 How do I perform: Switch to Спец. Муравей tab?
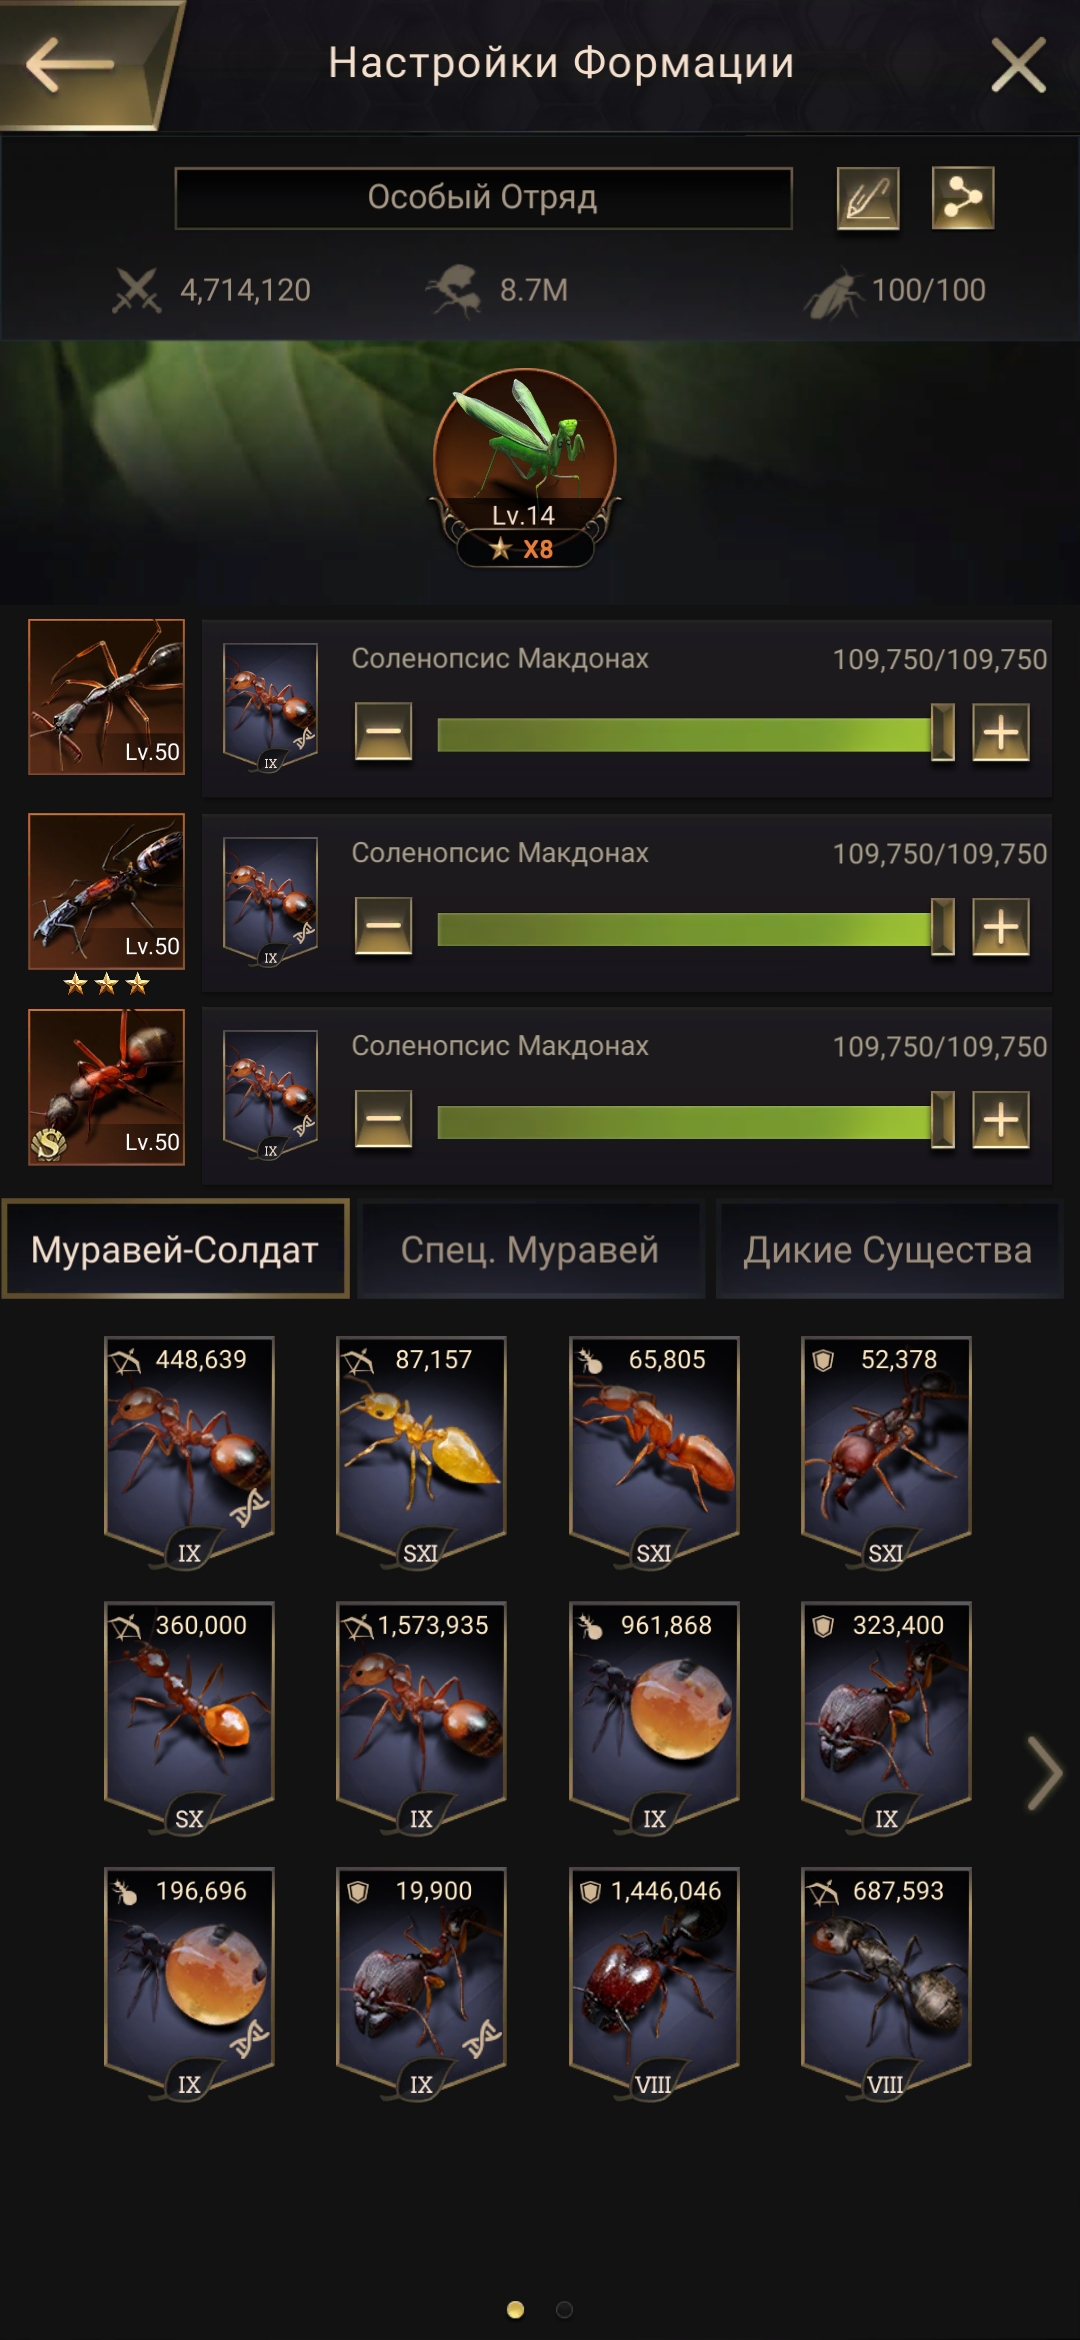(530, 1250)
